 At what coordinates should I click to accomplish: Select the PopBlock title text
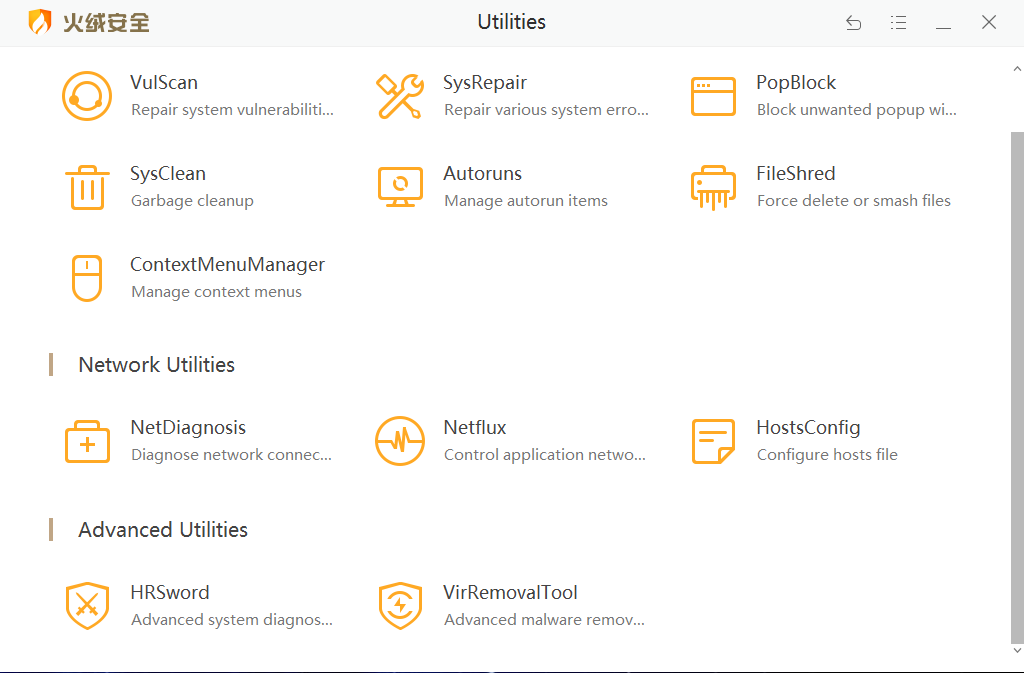(796, 82)
